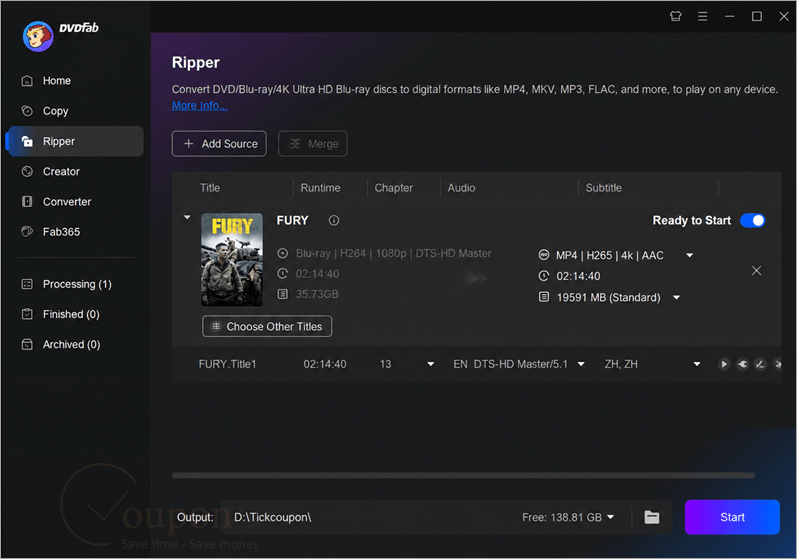Collapse the FURY source entry arrow

click(187, 218)
